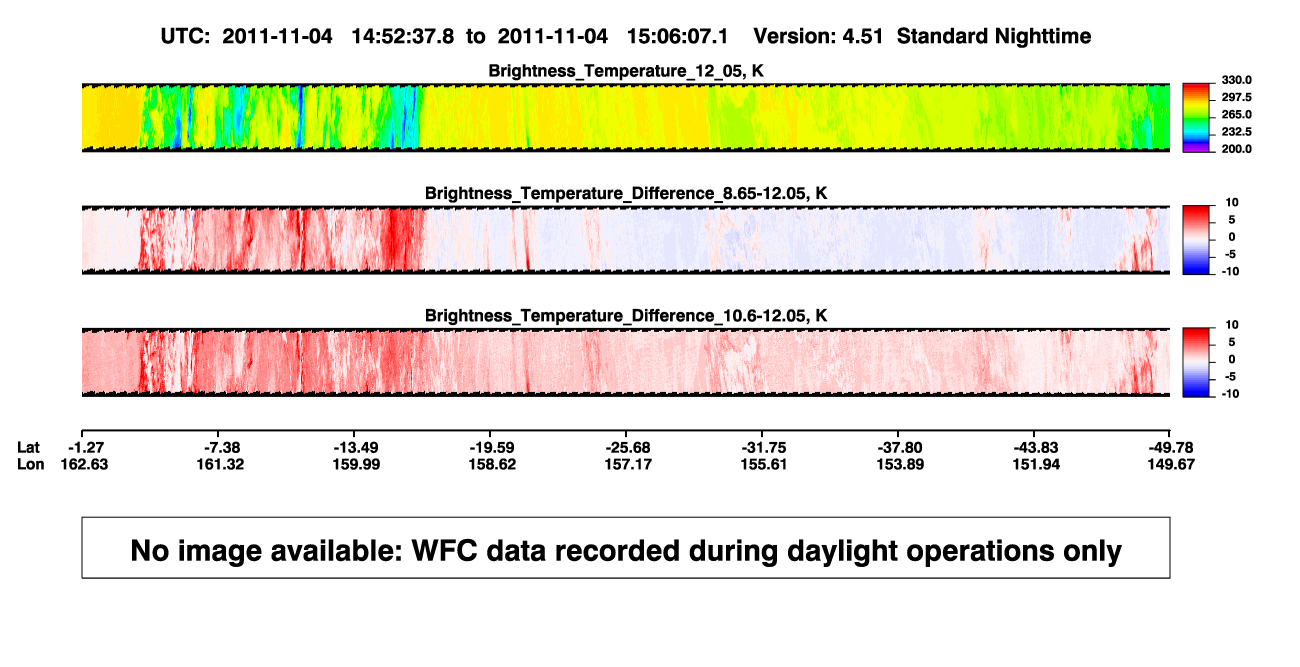Click longitude tick label '161.32'

[221, 464]
